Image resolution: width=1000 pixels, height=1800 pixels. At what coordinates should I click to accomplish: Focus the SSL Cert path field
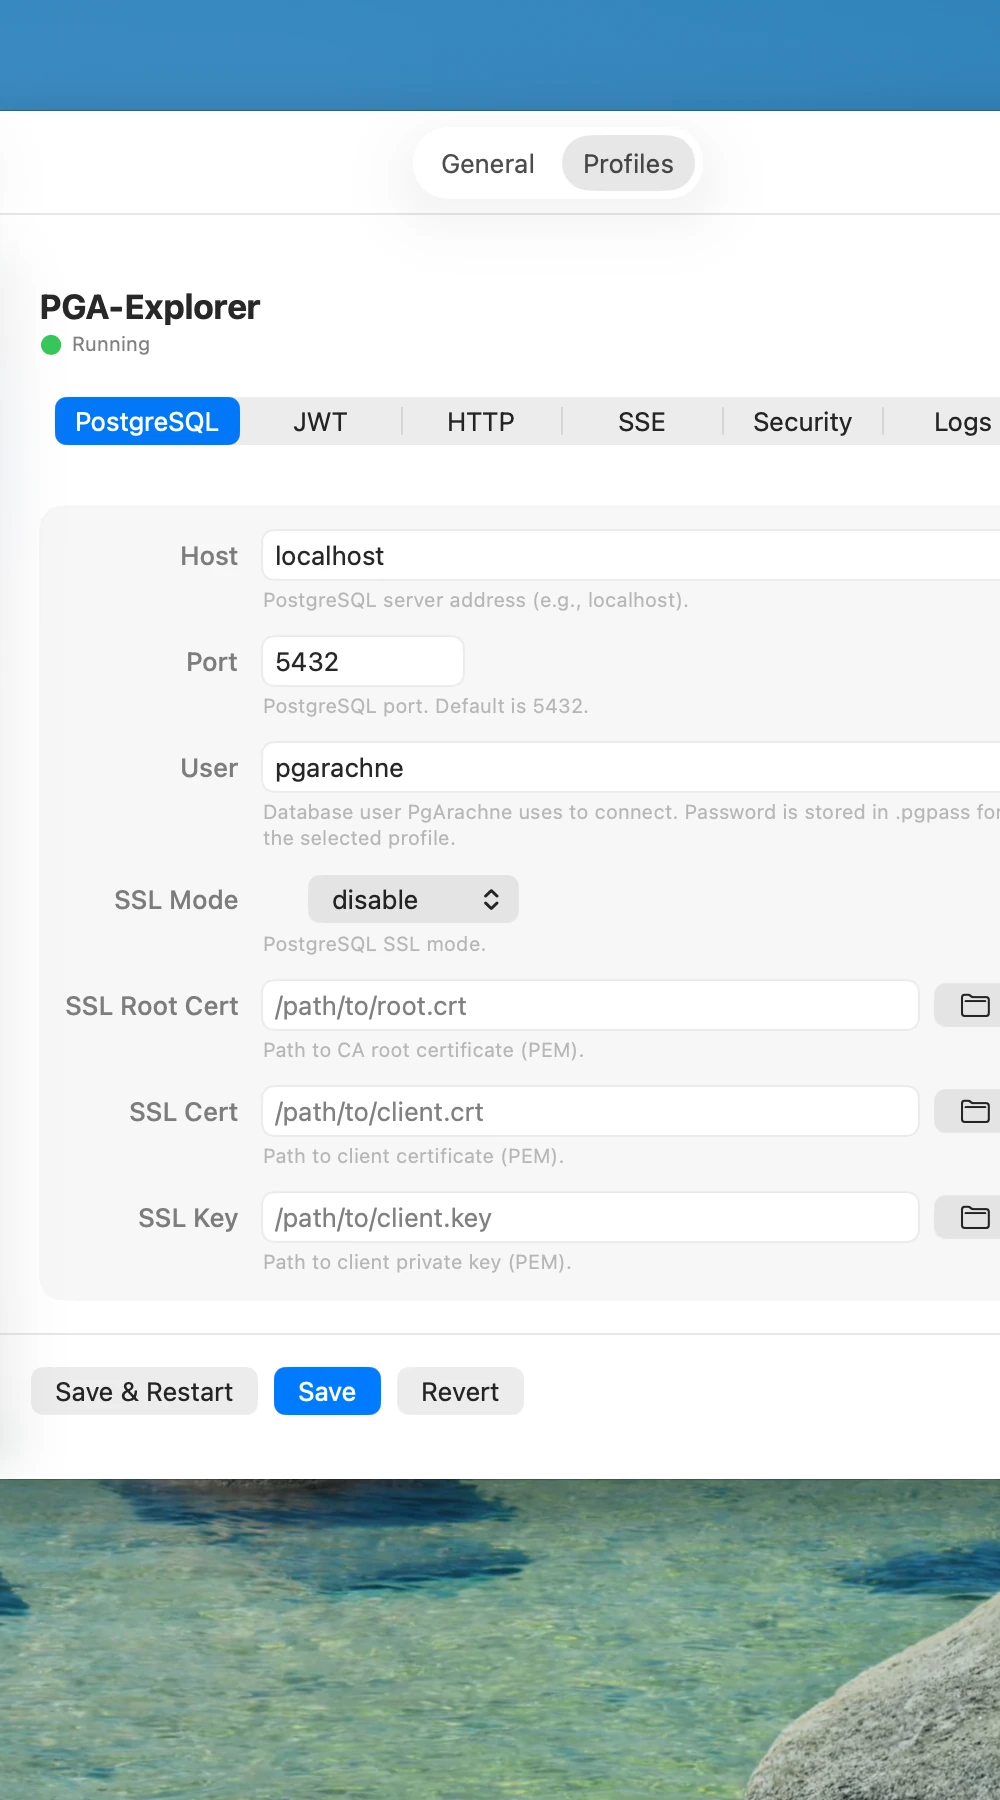(590, 1111)
